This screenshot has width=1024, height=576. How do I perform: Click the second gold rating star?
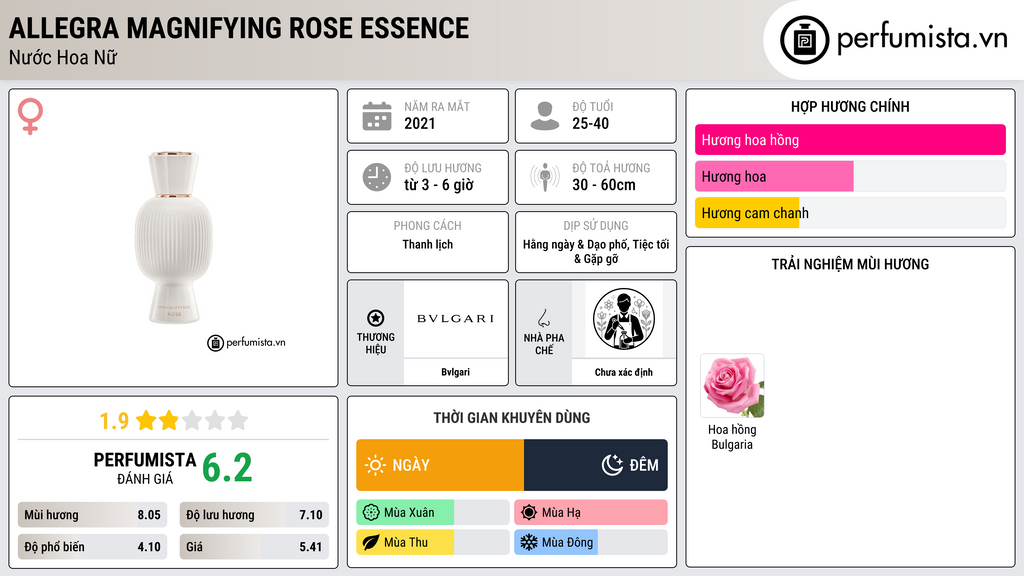click(x=169, y=420)
